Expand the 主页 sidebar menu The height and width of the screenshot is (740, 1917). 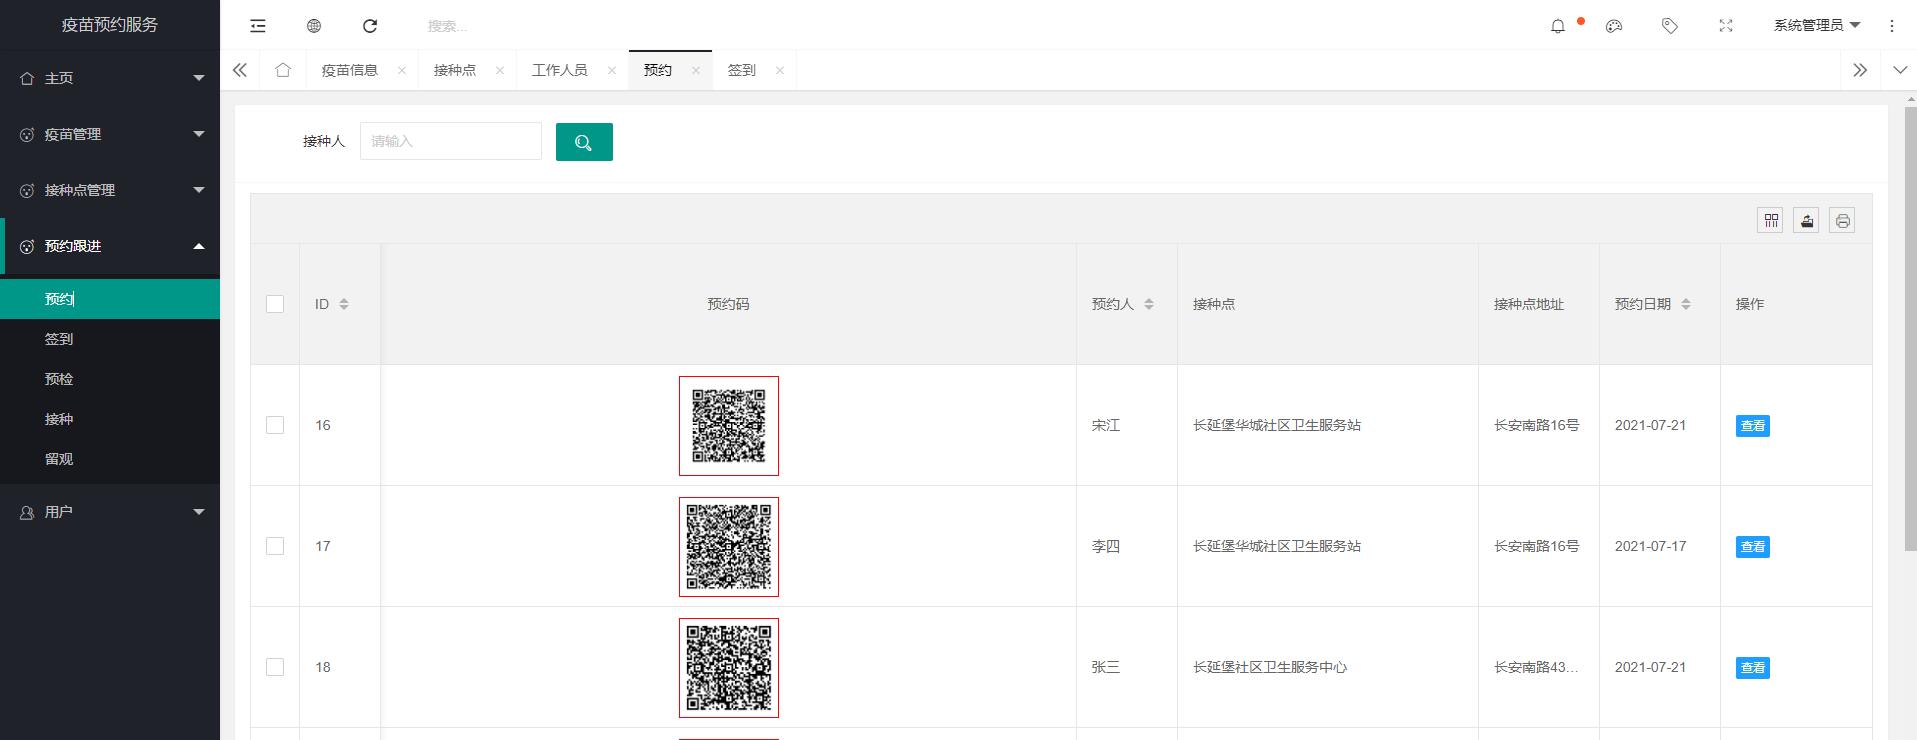(x=110, y=78)
